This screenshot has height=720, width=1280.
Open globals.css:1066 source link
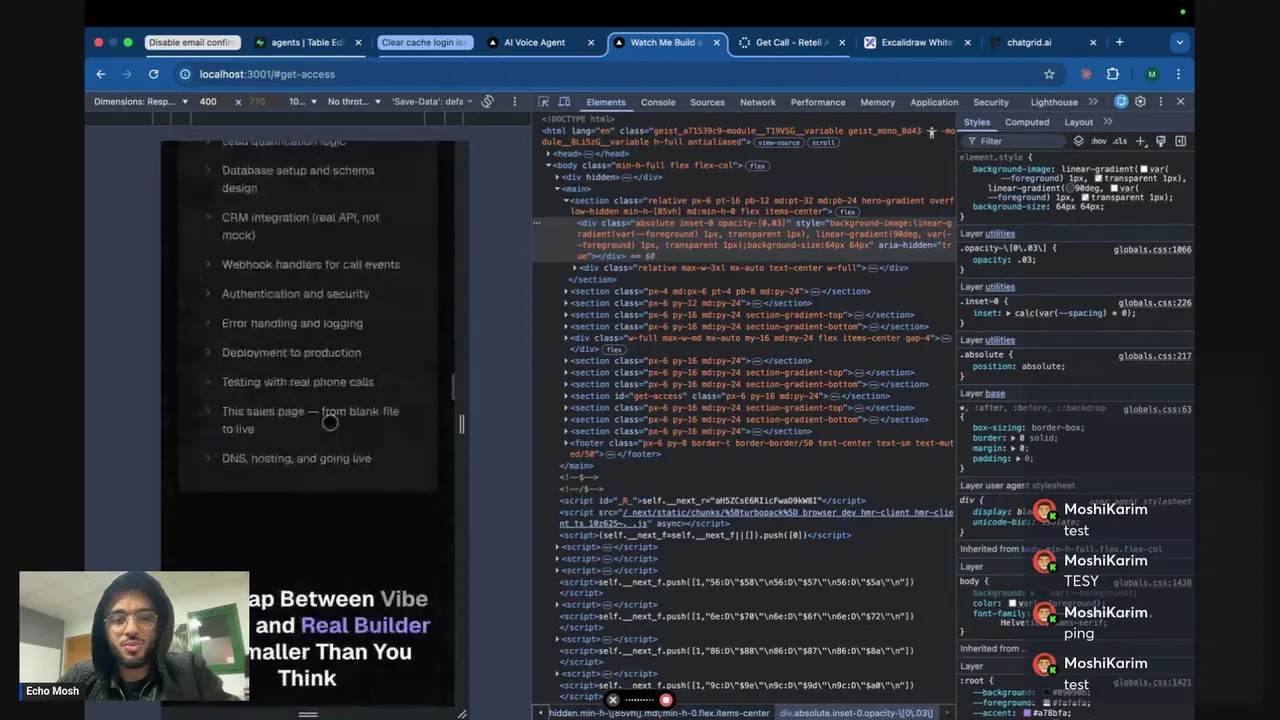point(1152,249)
